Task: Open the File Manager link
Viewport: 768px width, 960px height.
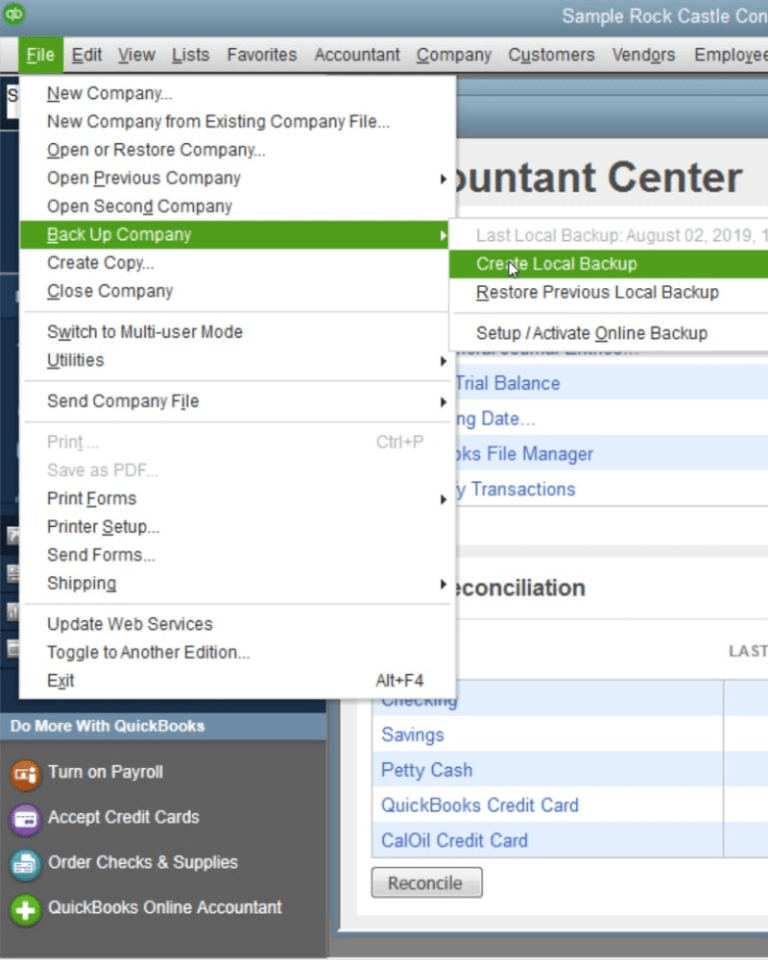Action: (525, 454)
